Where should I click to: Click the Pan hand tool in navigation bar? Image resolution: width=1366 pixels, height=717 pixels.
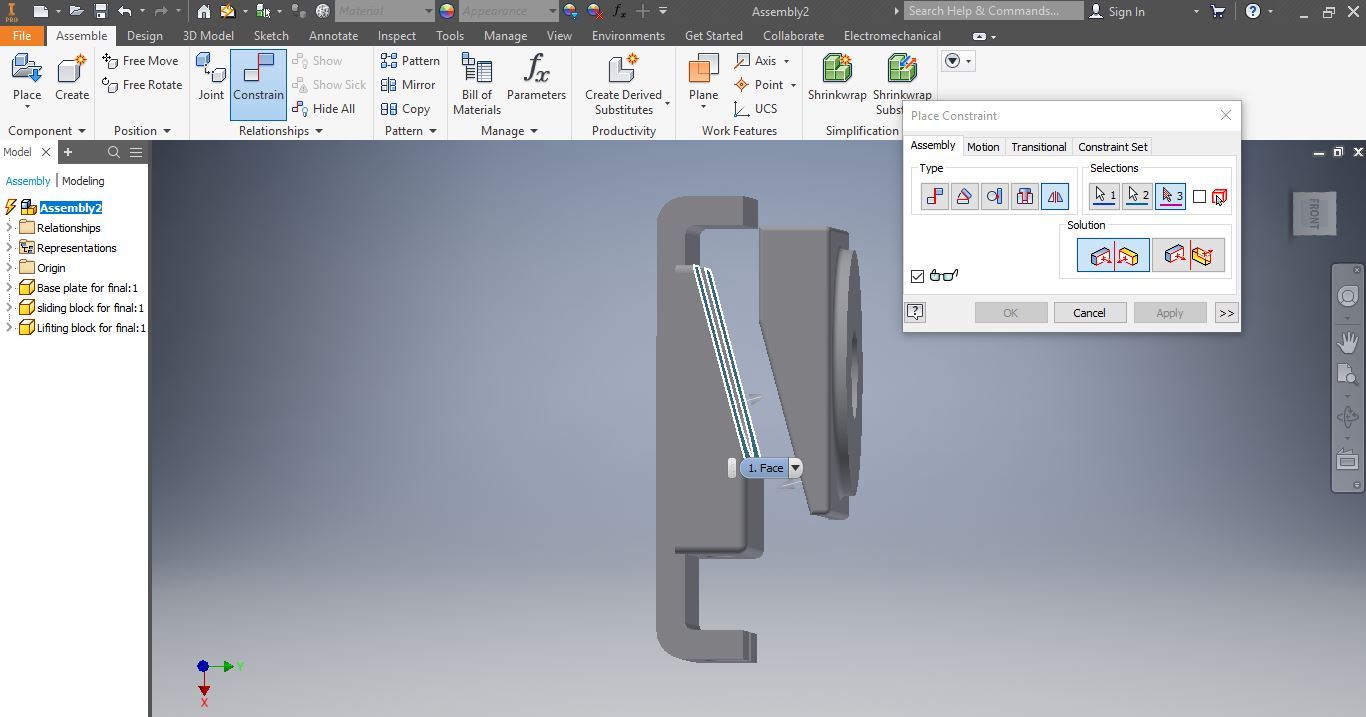click(1348, 342)
